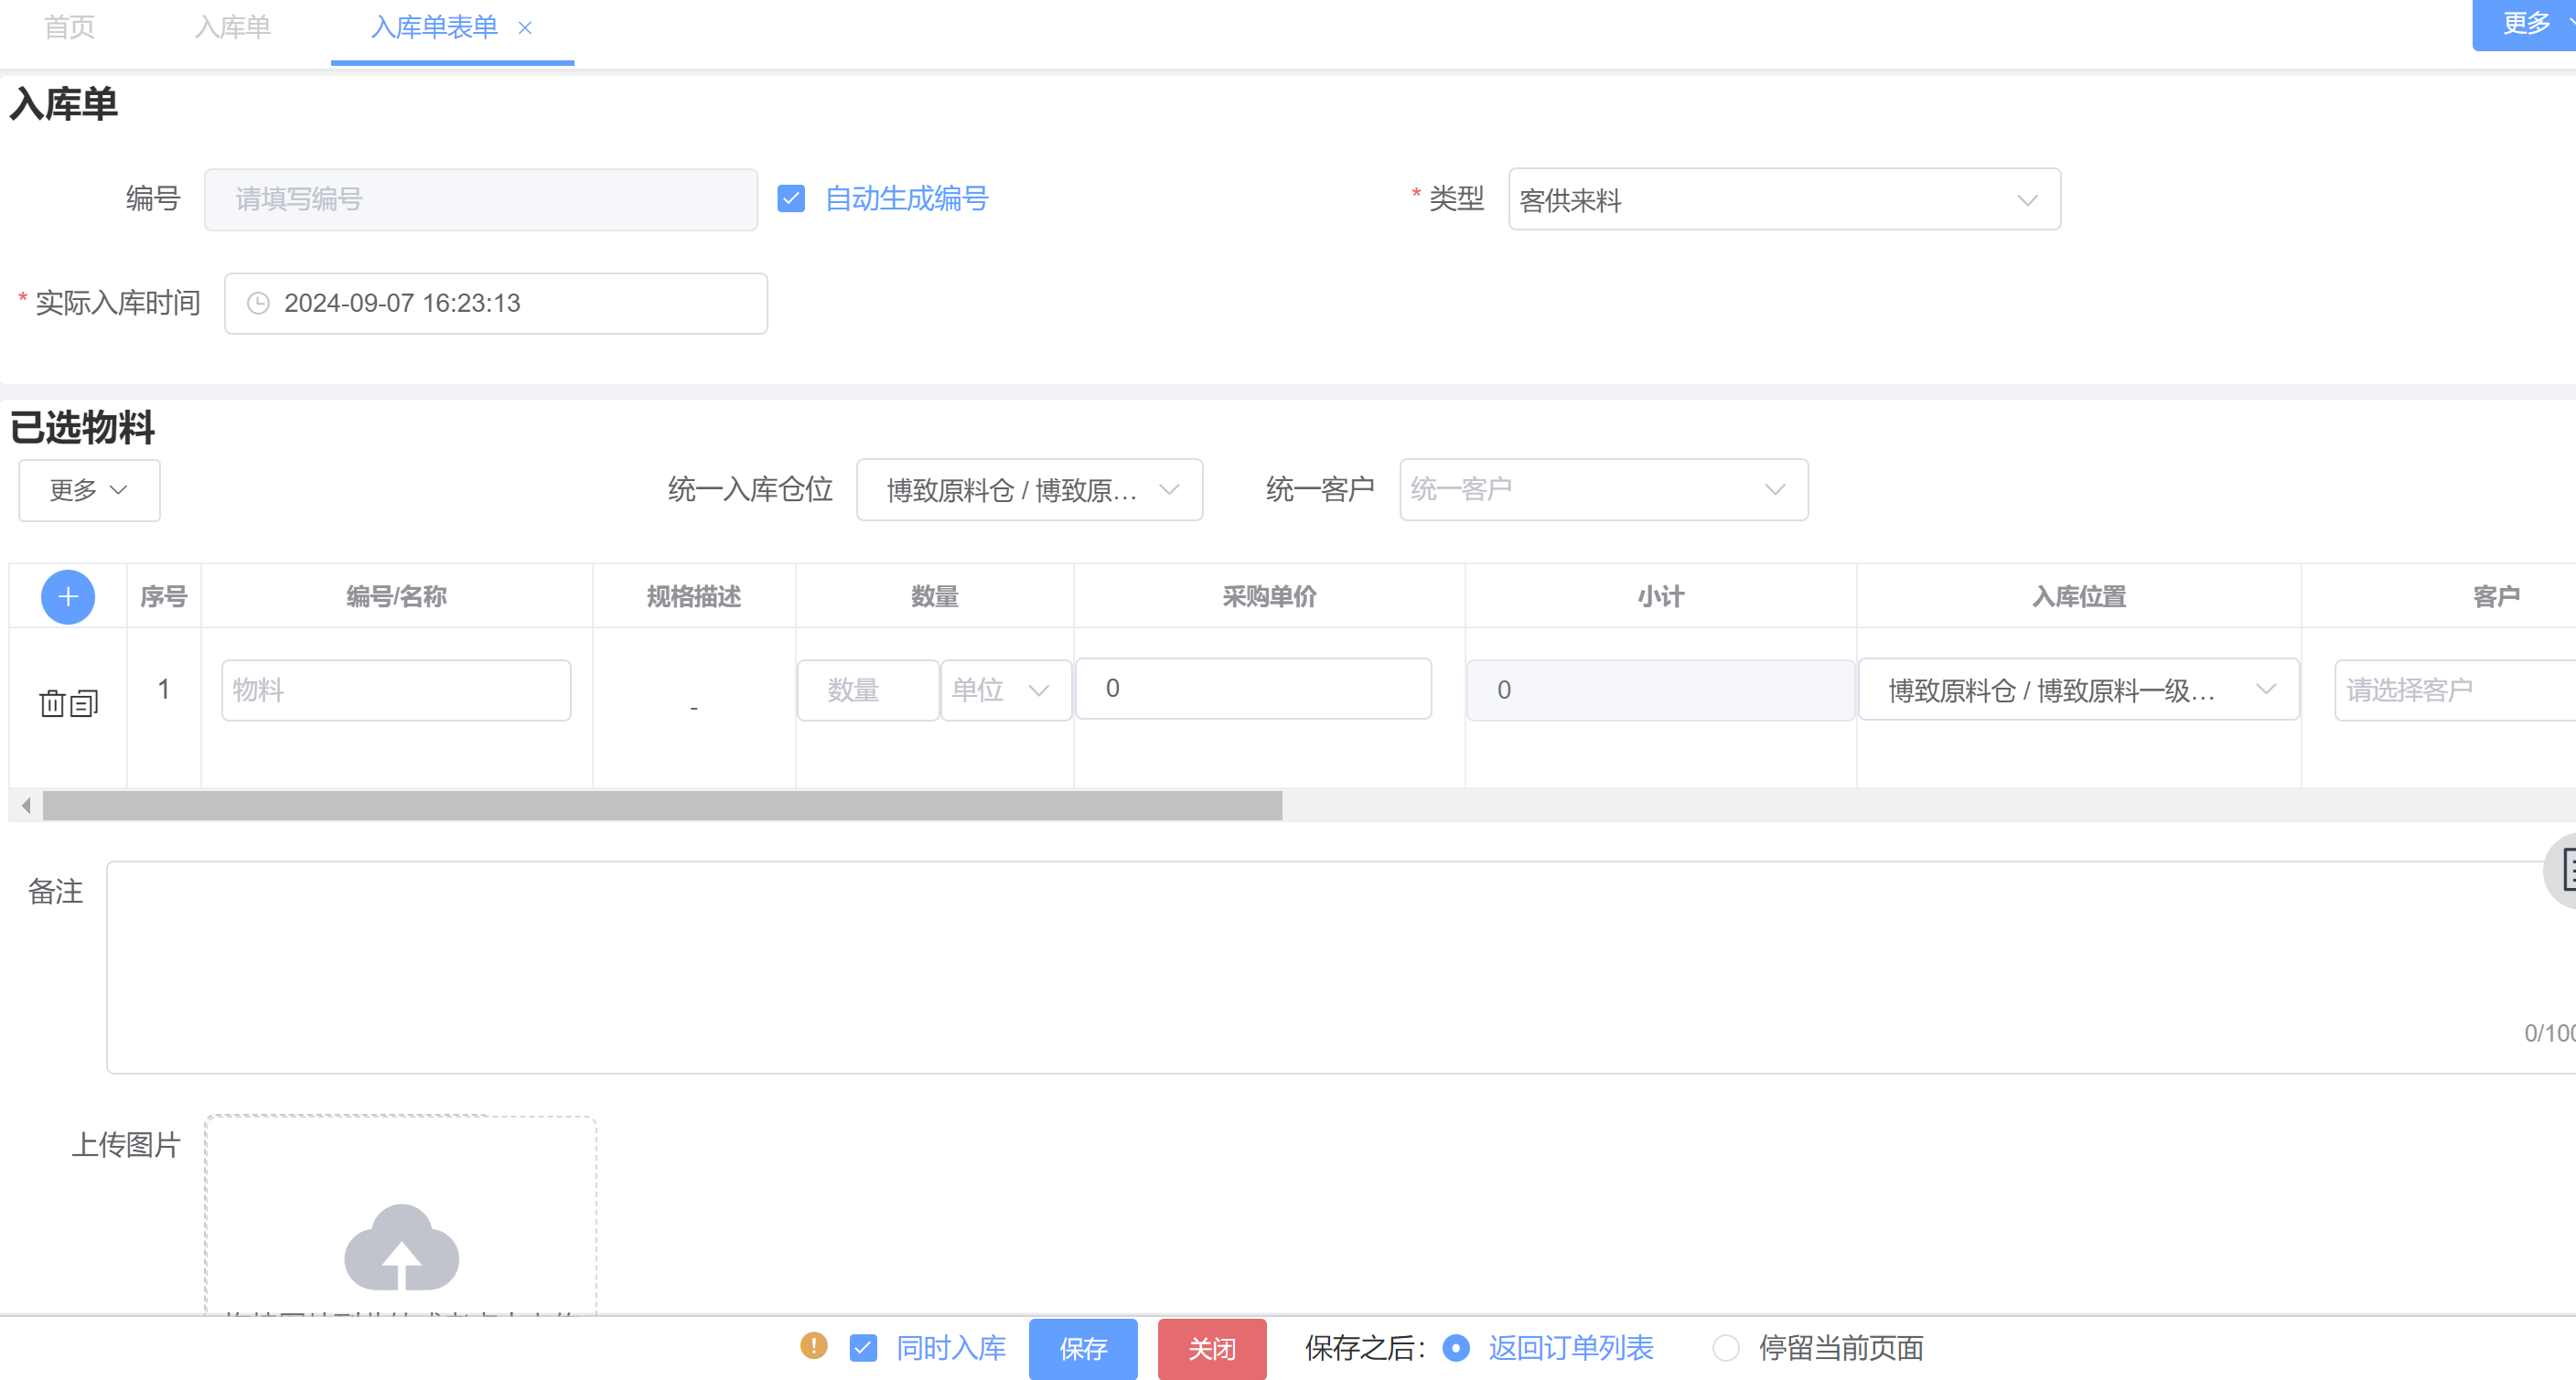Open top-right blue 更多 button

[2524, 24]
